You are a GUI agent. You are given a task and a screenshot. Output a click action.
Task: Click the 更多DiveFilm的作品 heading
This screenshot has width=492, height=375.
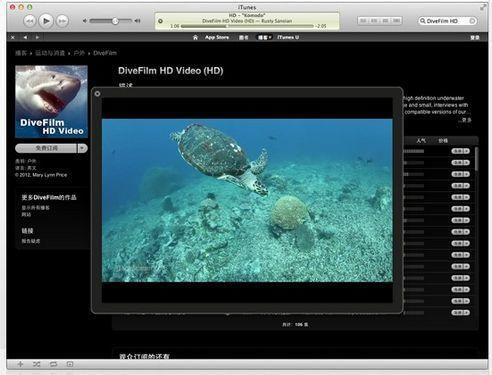[49, 197]
